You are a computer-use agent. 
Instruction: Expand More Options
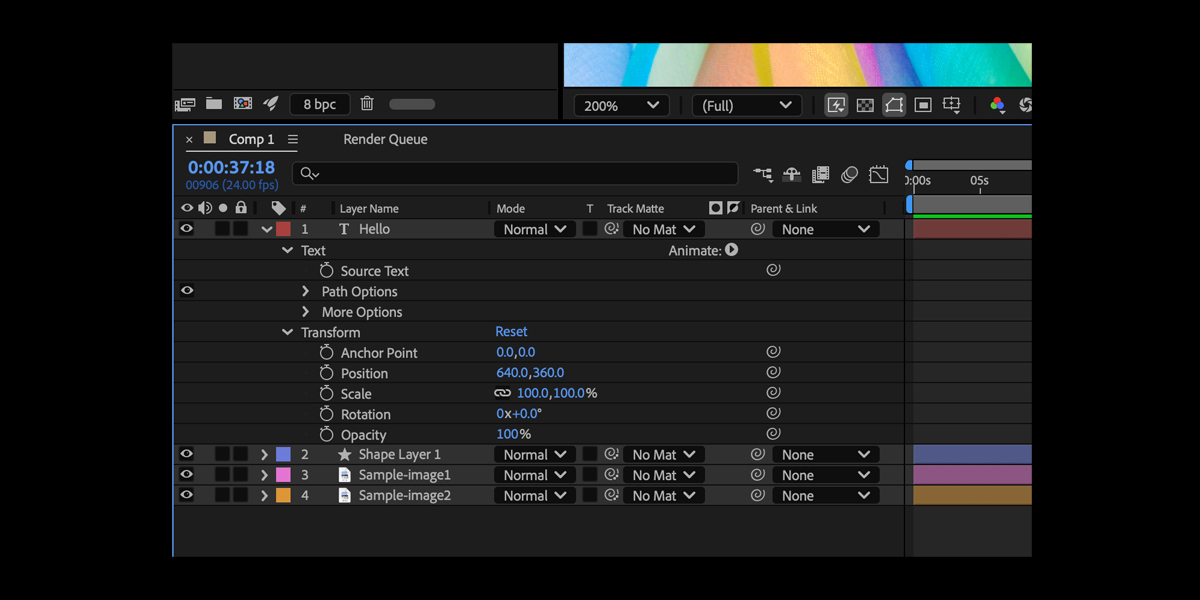(306, 312)
